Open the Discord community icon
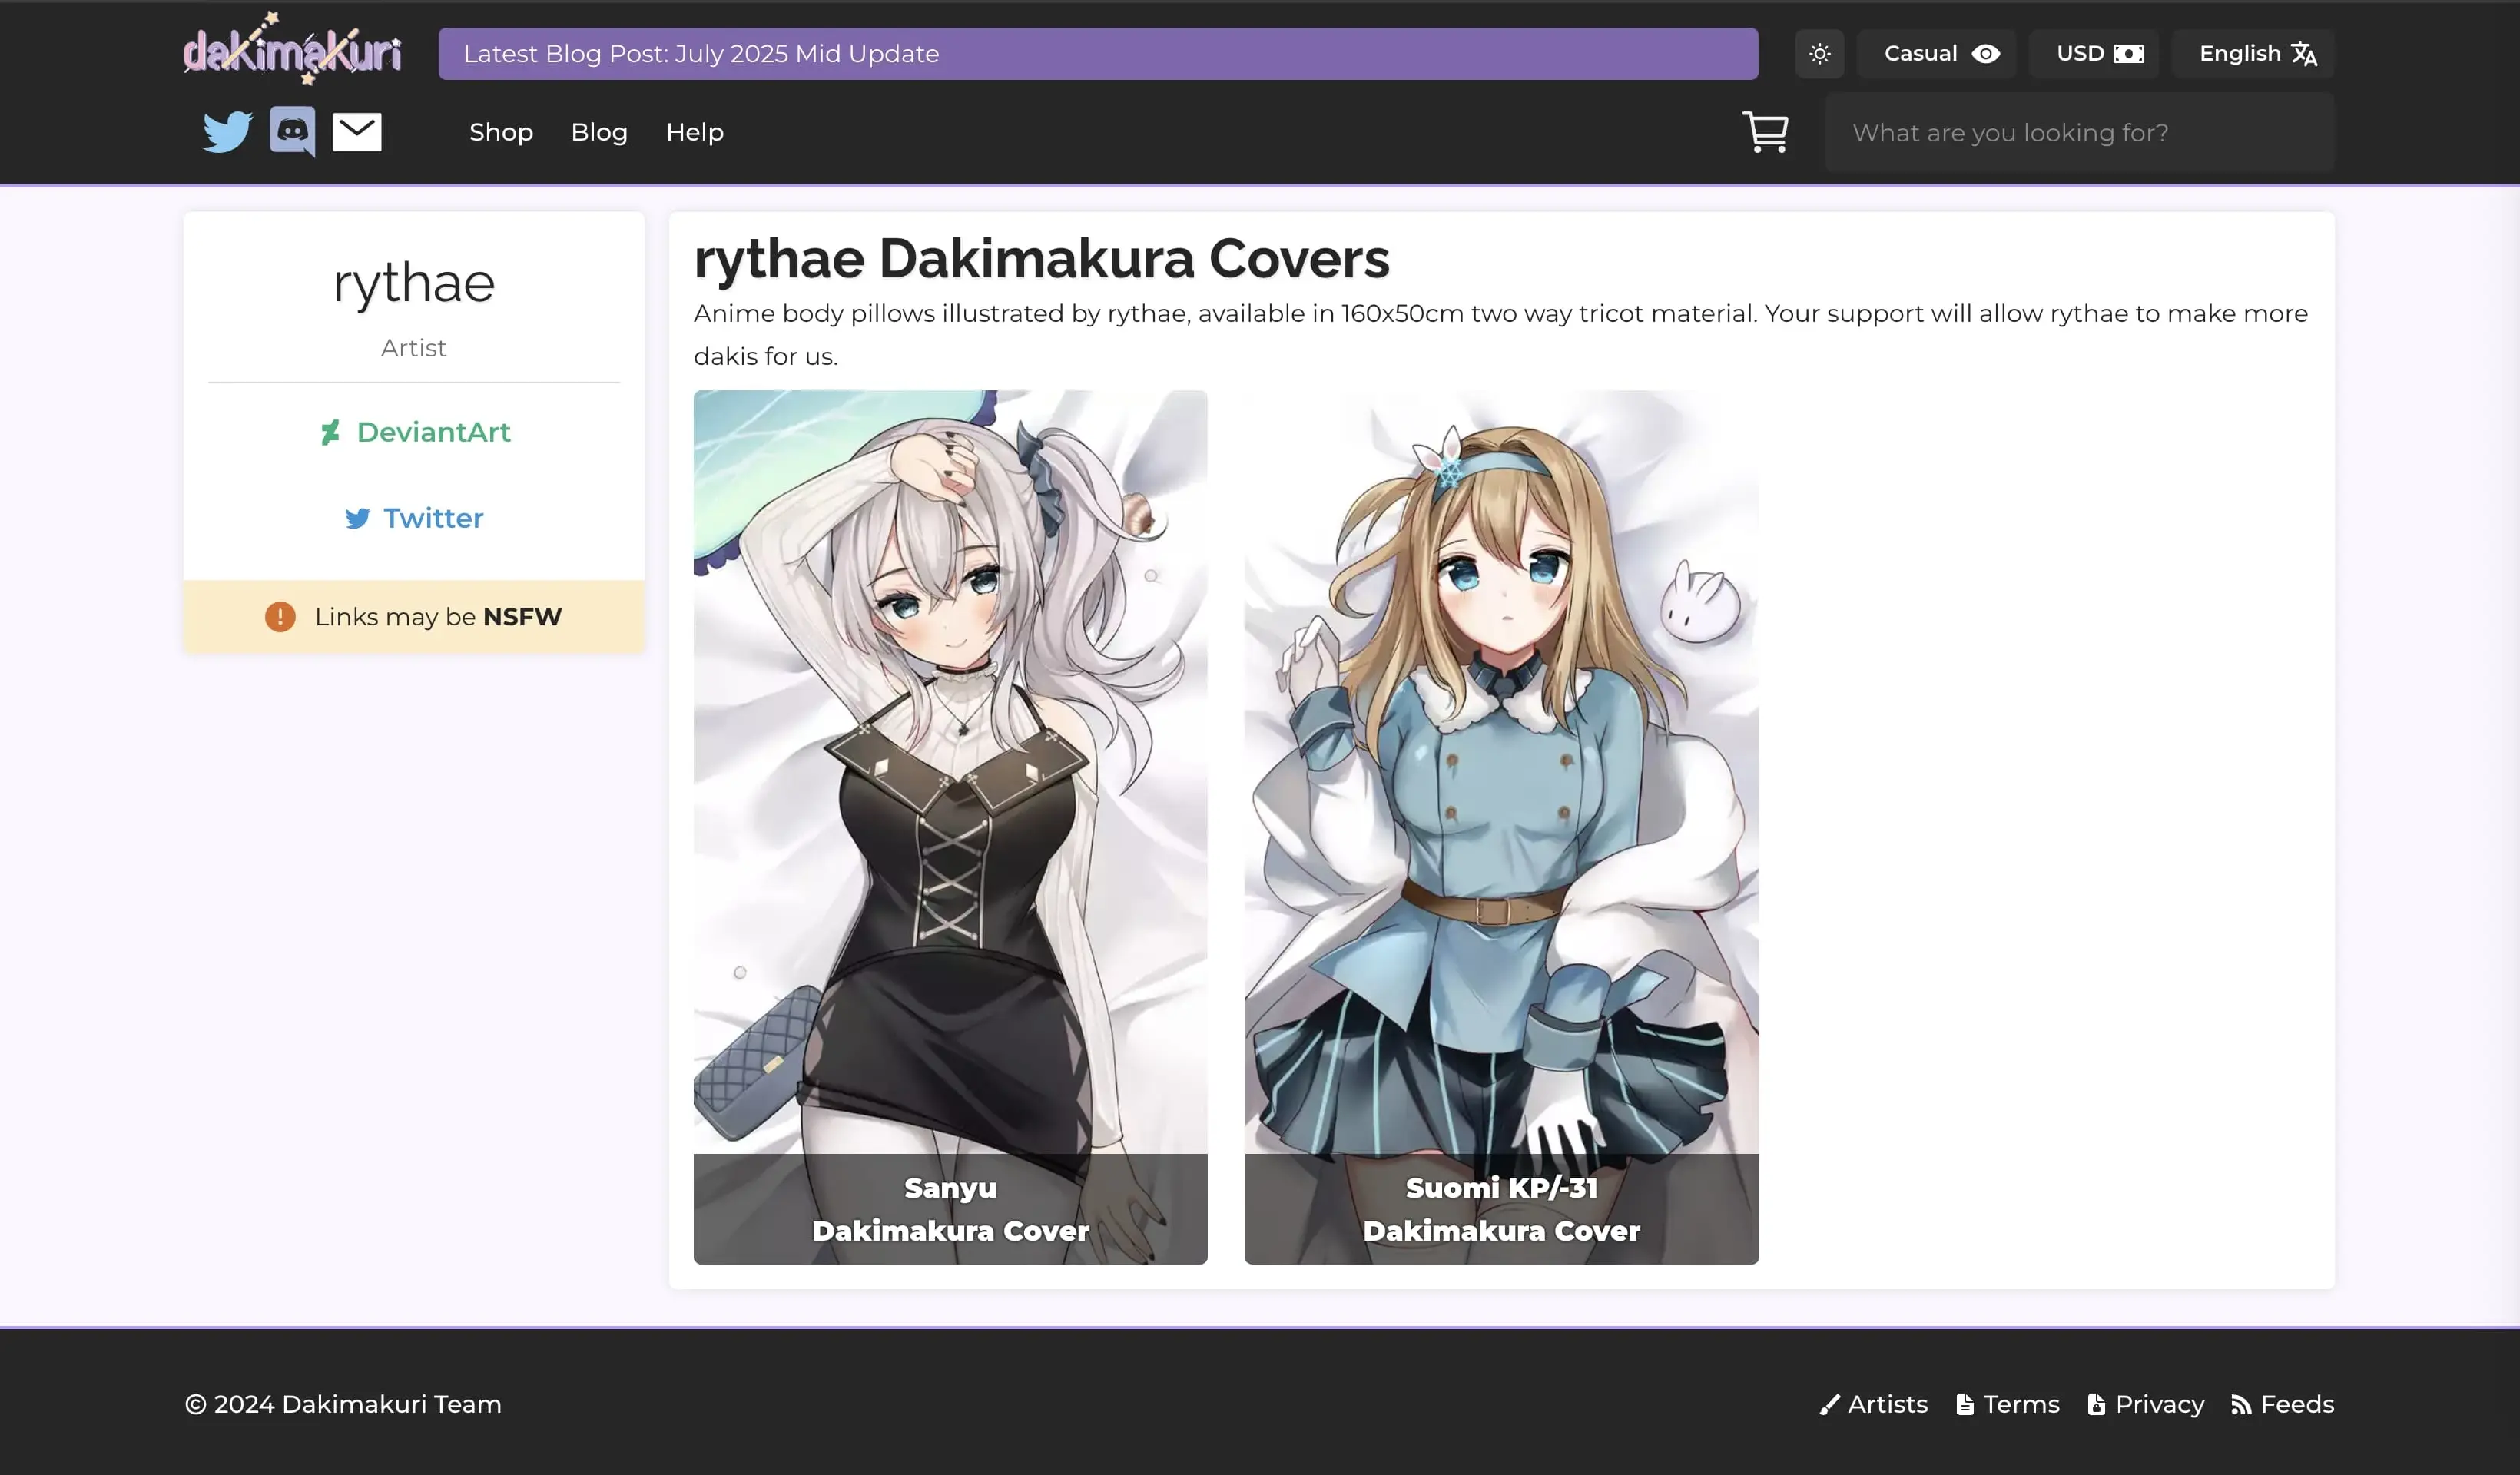This screenshot has width=2520, height=1475. click(x=291, y=131)
